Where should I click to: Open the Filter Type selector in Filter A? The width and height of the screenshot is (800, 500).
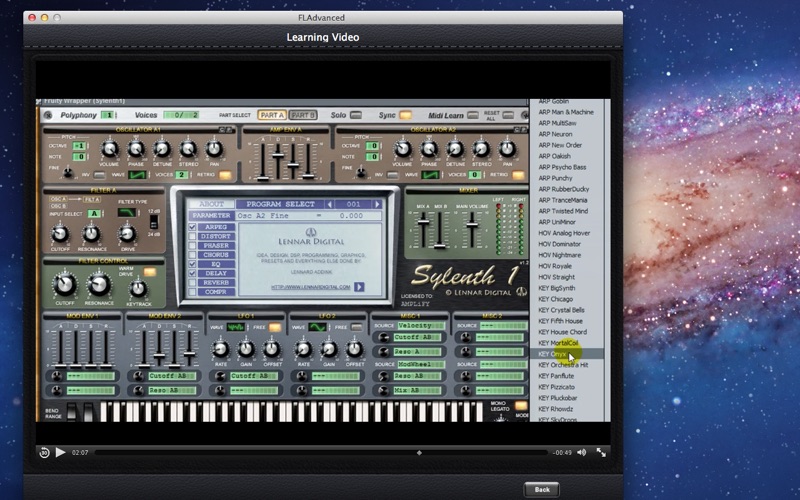tap(127, 212)
